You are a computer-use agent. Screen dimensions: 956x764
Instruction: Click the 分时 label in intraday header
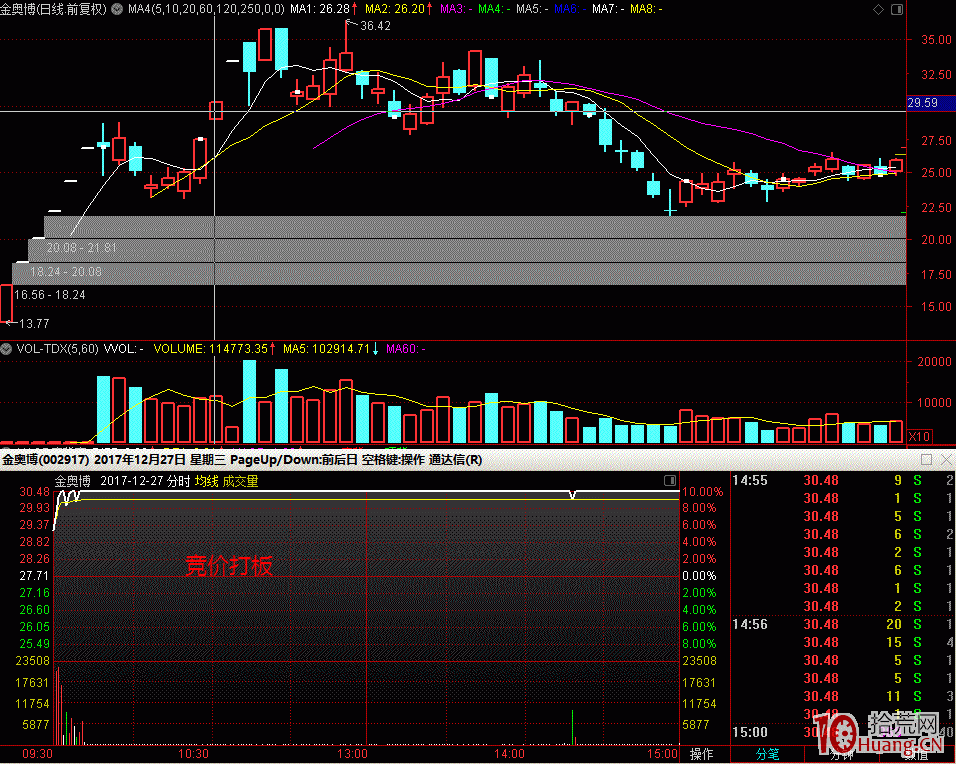tap(179, 481)
